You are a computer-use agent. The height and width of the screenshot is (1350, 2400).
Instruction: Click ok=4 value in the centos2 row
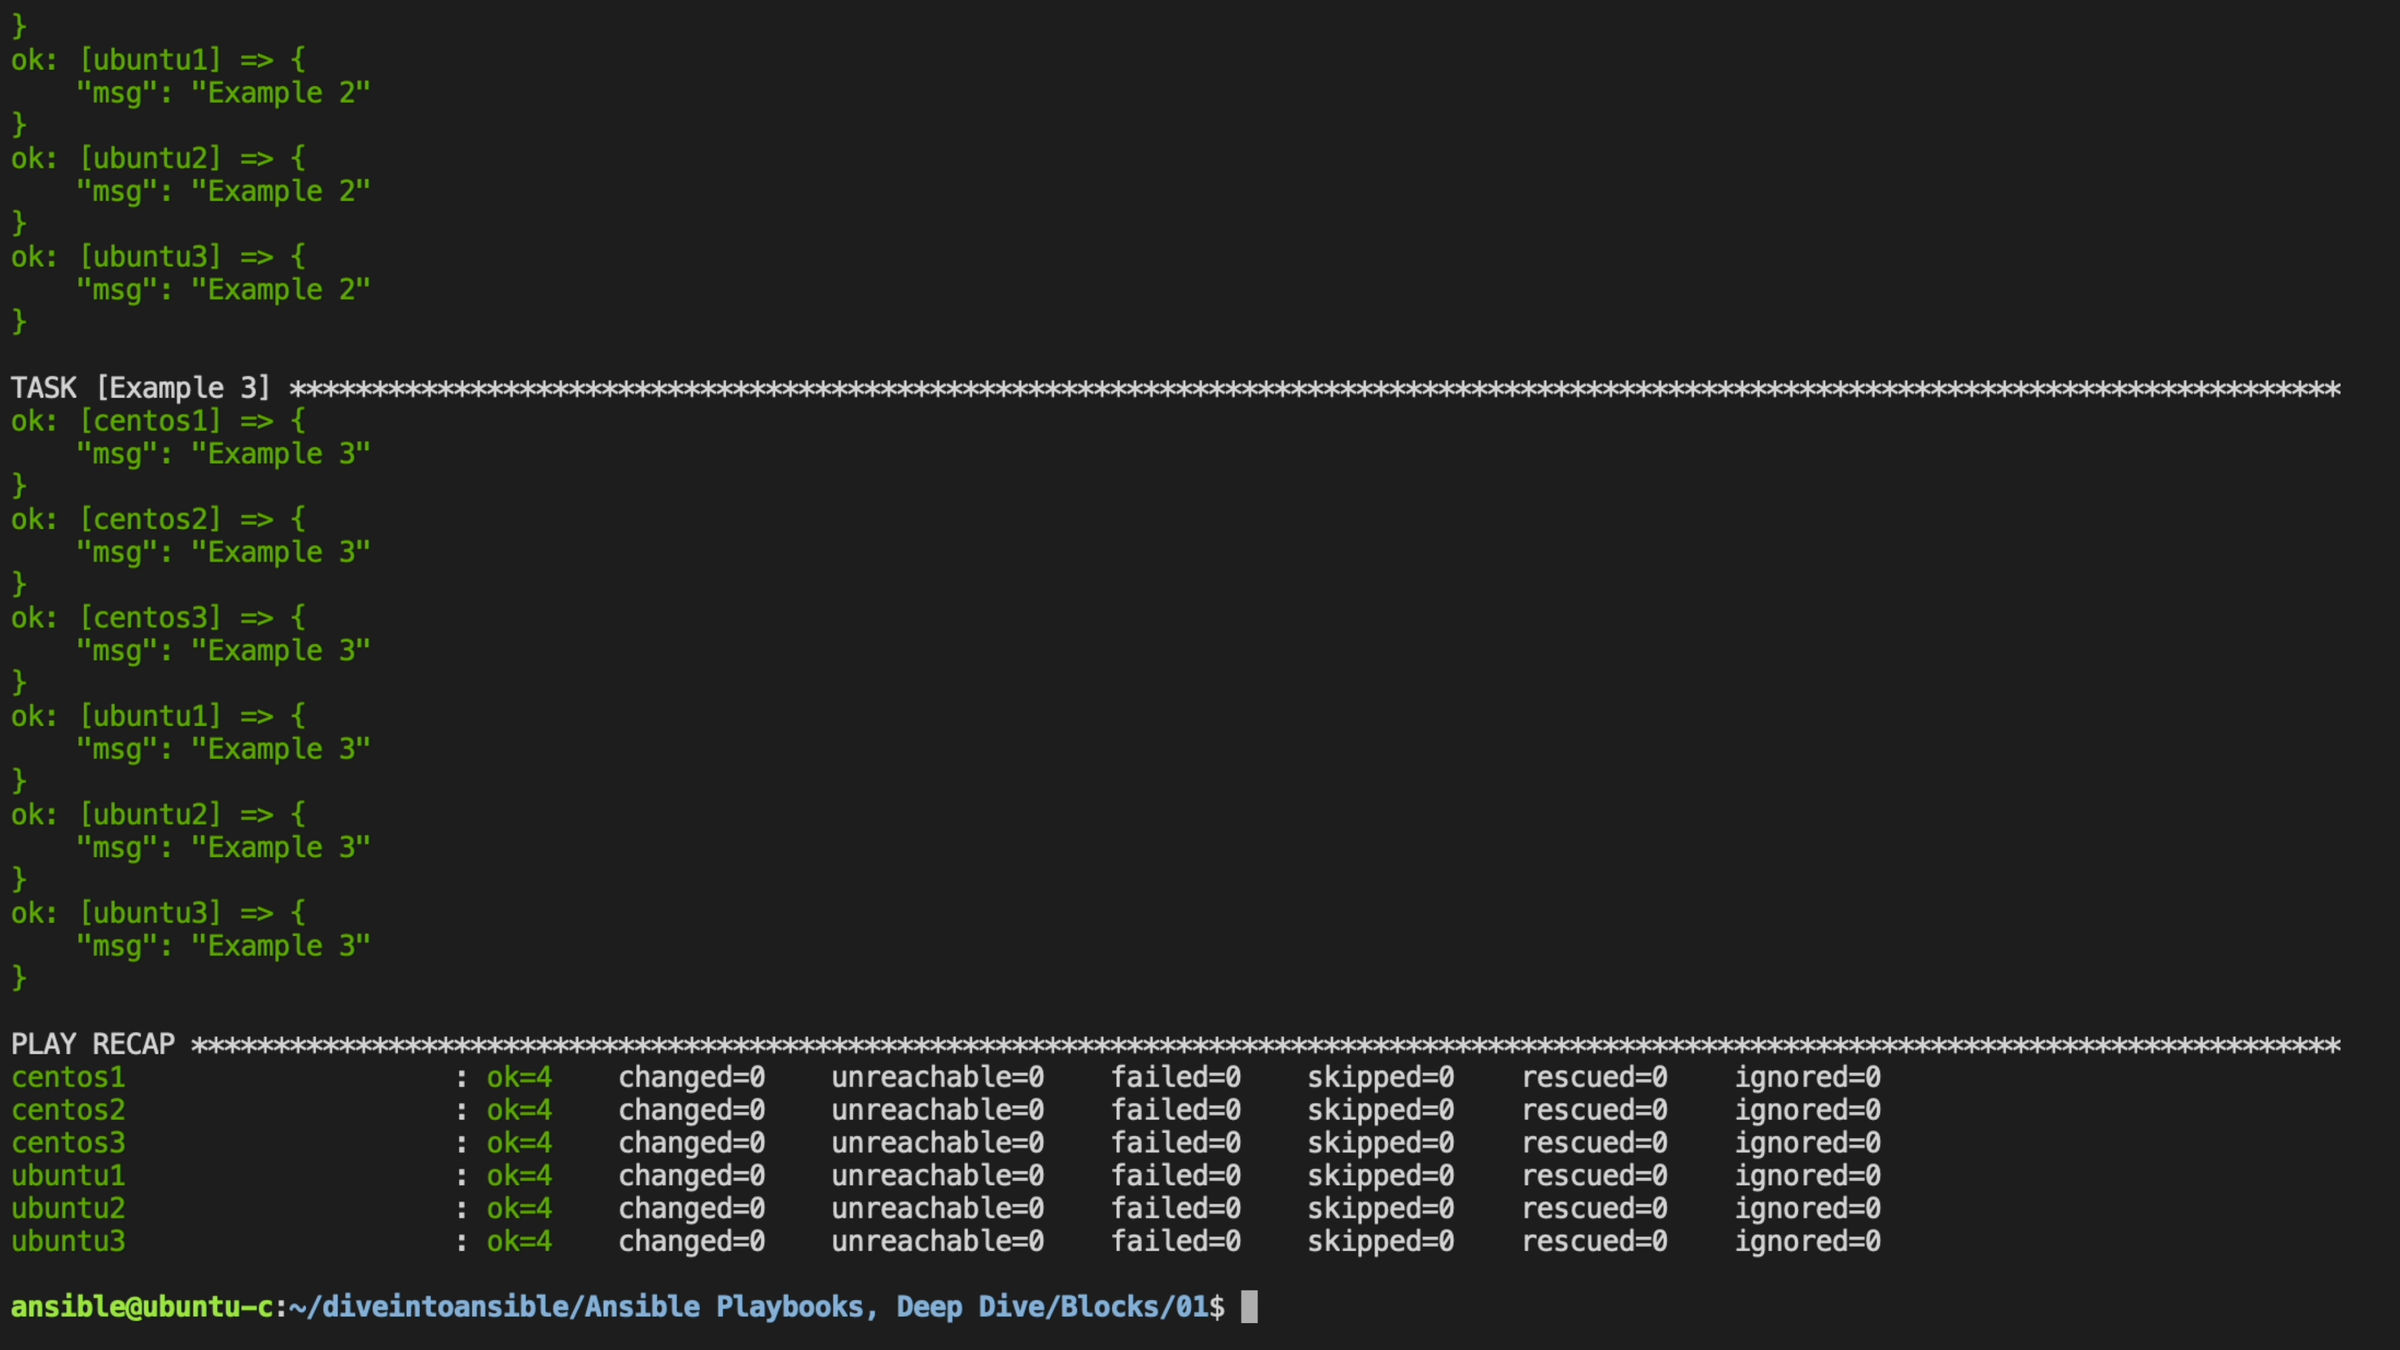(519, 1110)
